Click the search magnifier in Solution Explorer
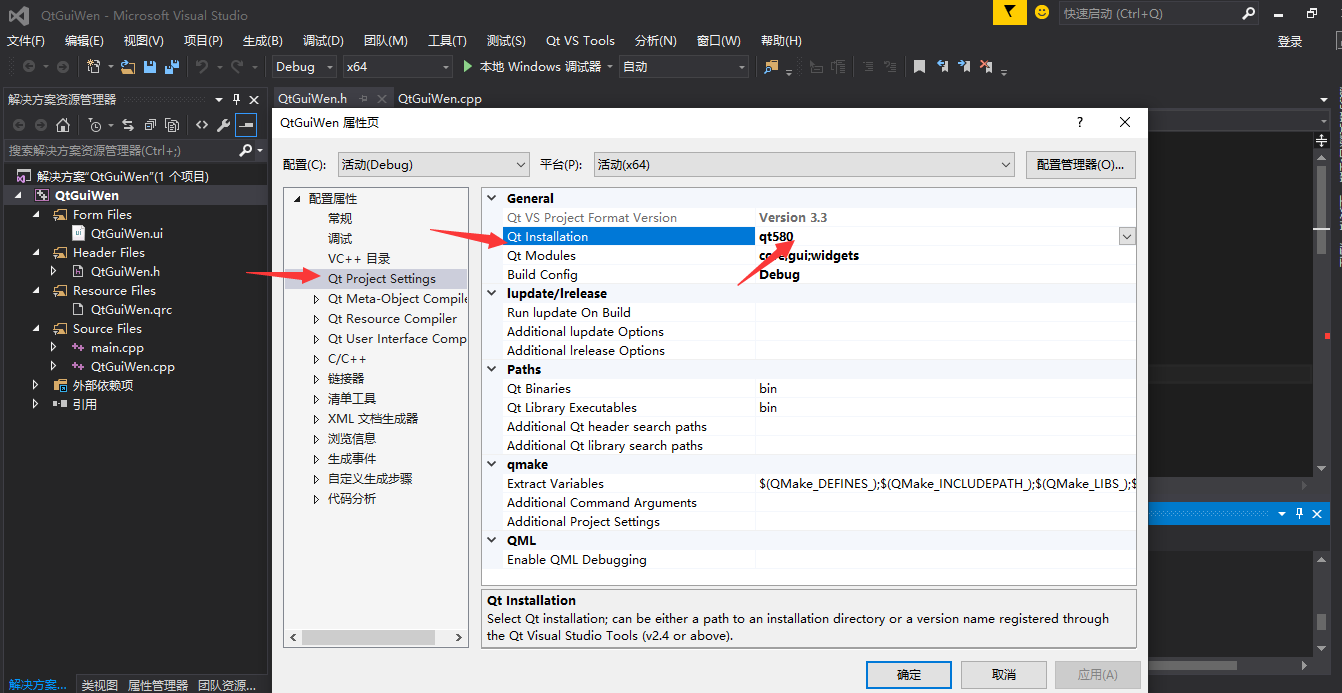 pyautogui.click(x=245, y=150)
